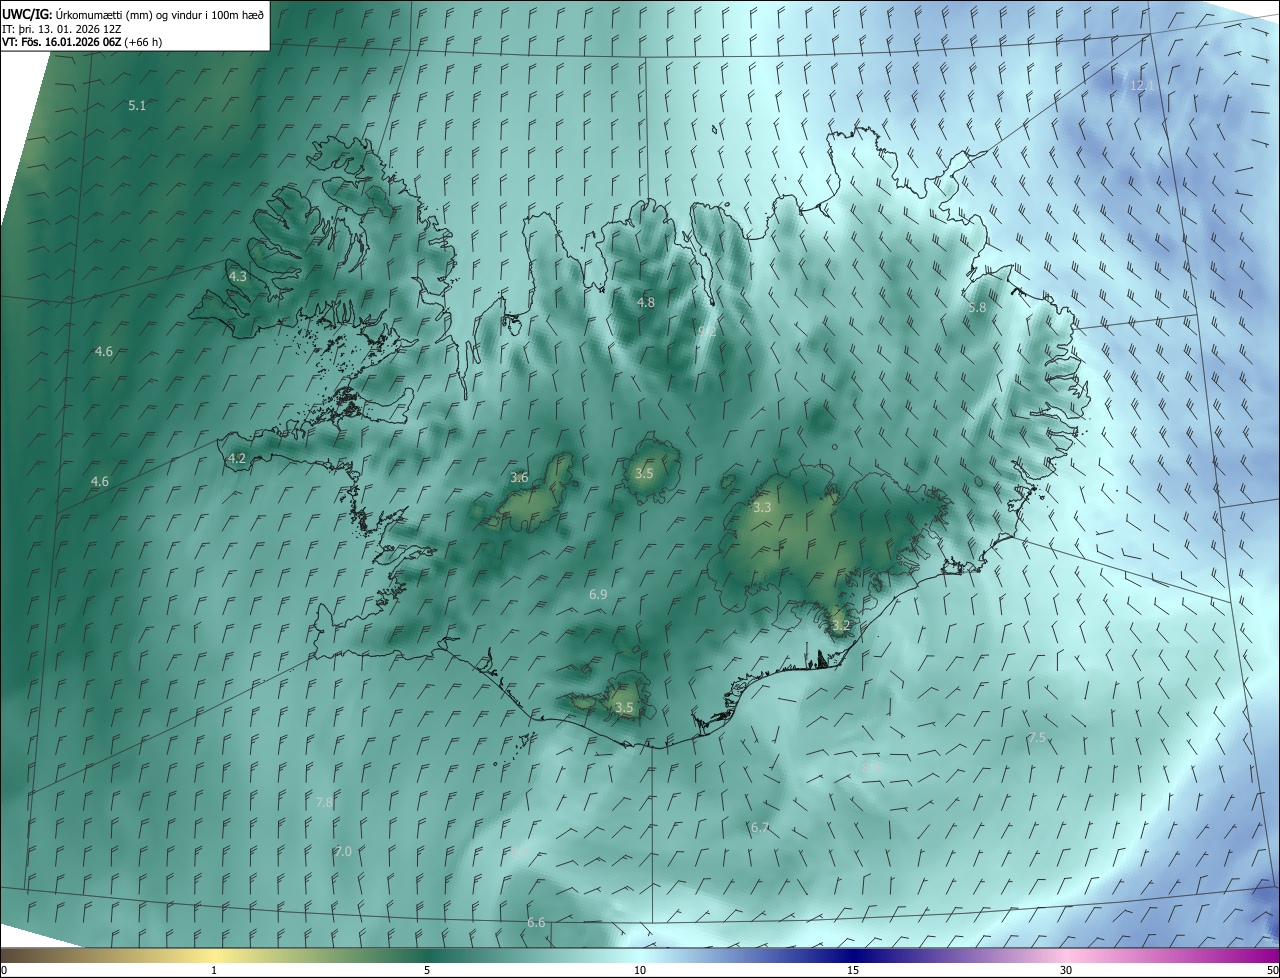Click the initial time line 'IT: þri. 13. 01. 2026 12Z'
The height and width of the screenshot is (978, 1280).
(61, 28)
